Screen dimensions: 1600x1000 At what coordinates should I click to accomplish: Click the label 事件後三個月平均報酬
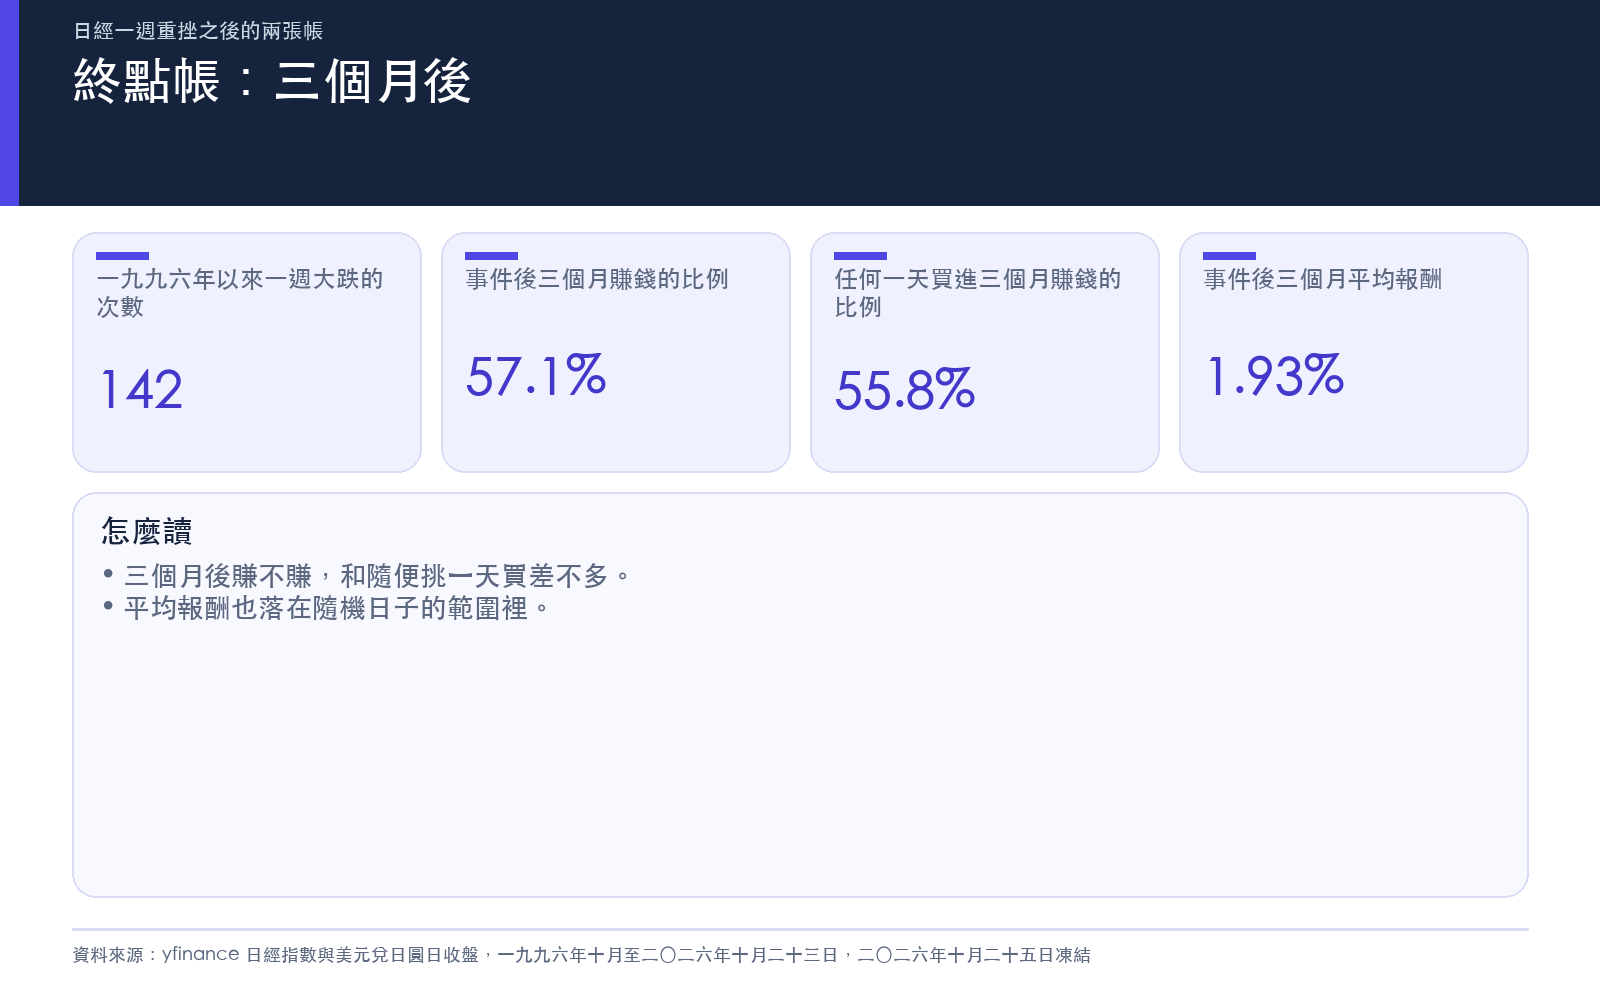click(x=1322, y=279)
